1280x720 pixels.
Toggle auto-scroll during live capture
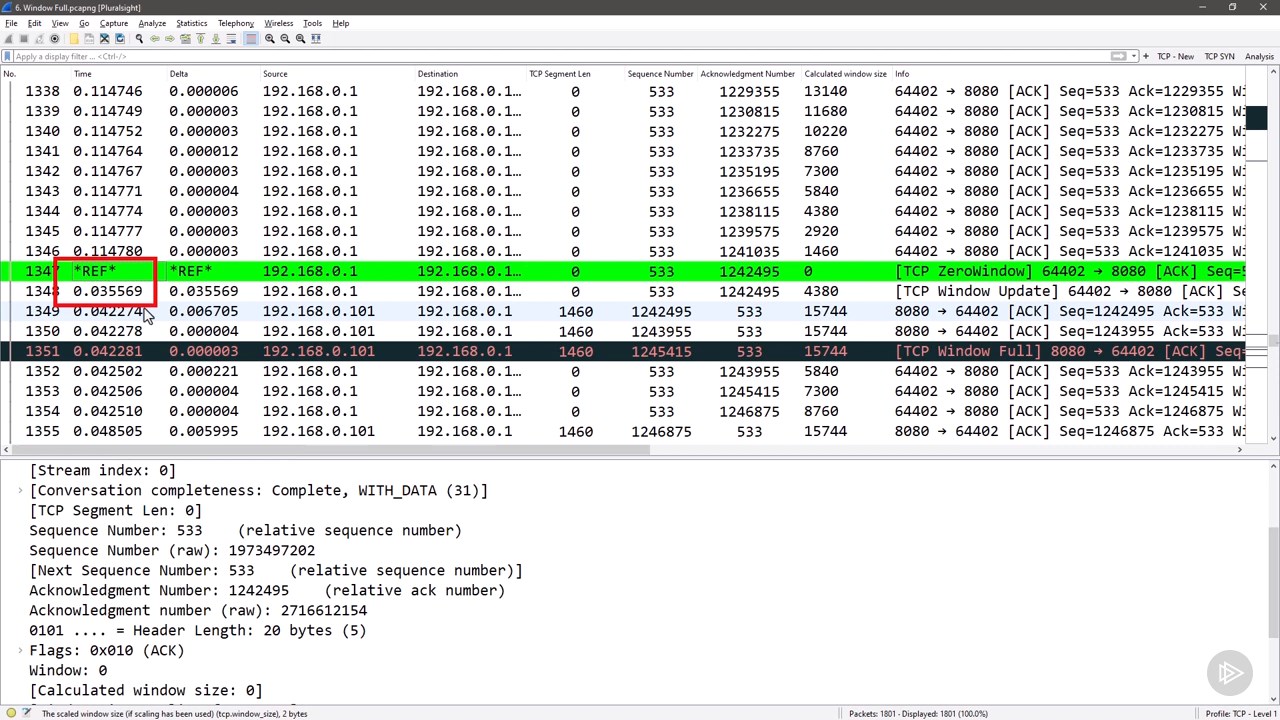click(x=231, y=39)
